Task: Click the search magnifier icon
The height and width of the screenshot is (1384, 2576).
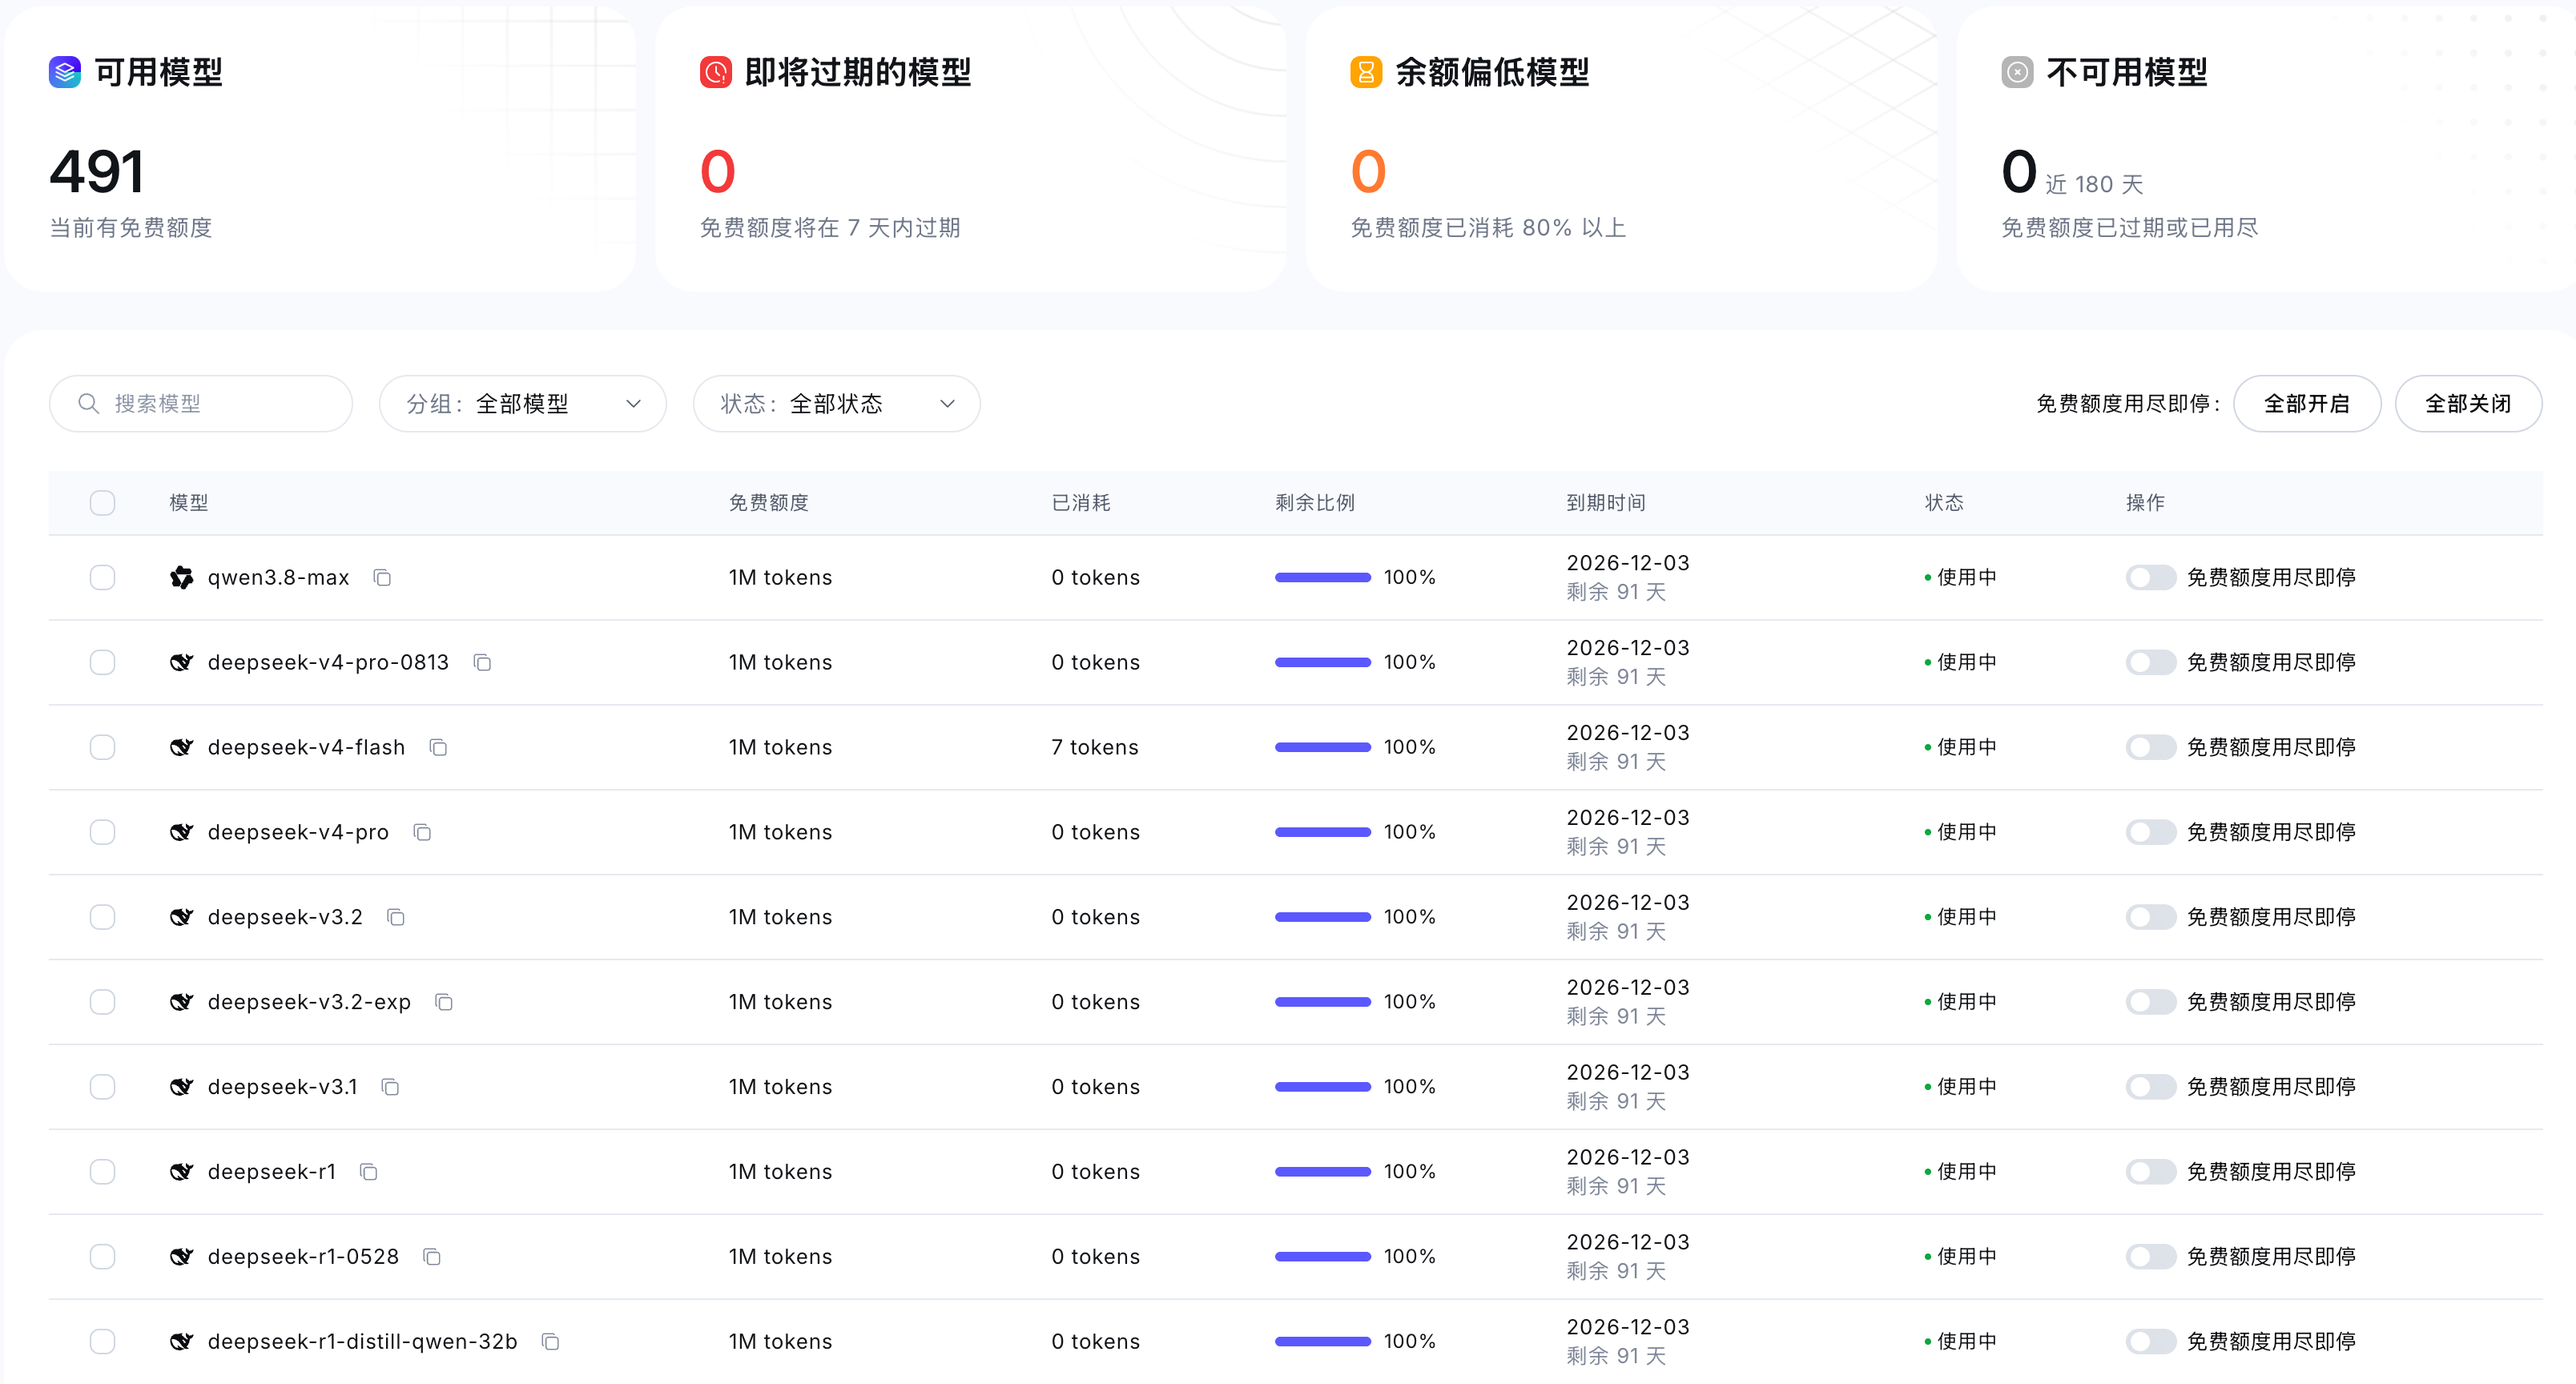Action: [88, 404]
